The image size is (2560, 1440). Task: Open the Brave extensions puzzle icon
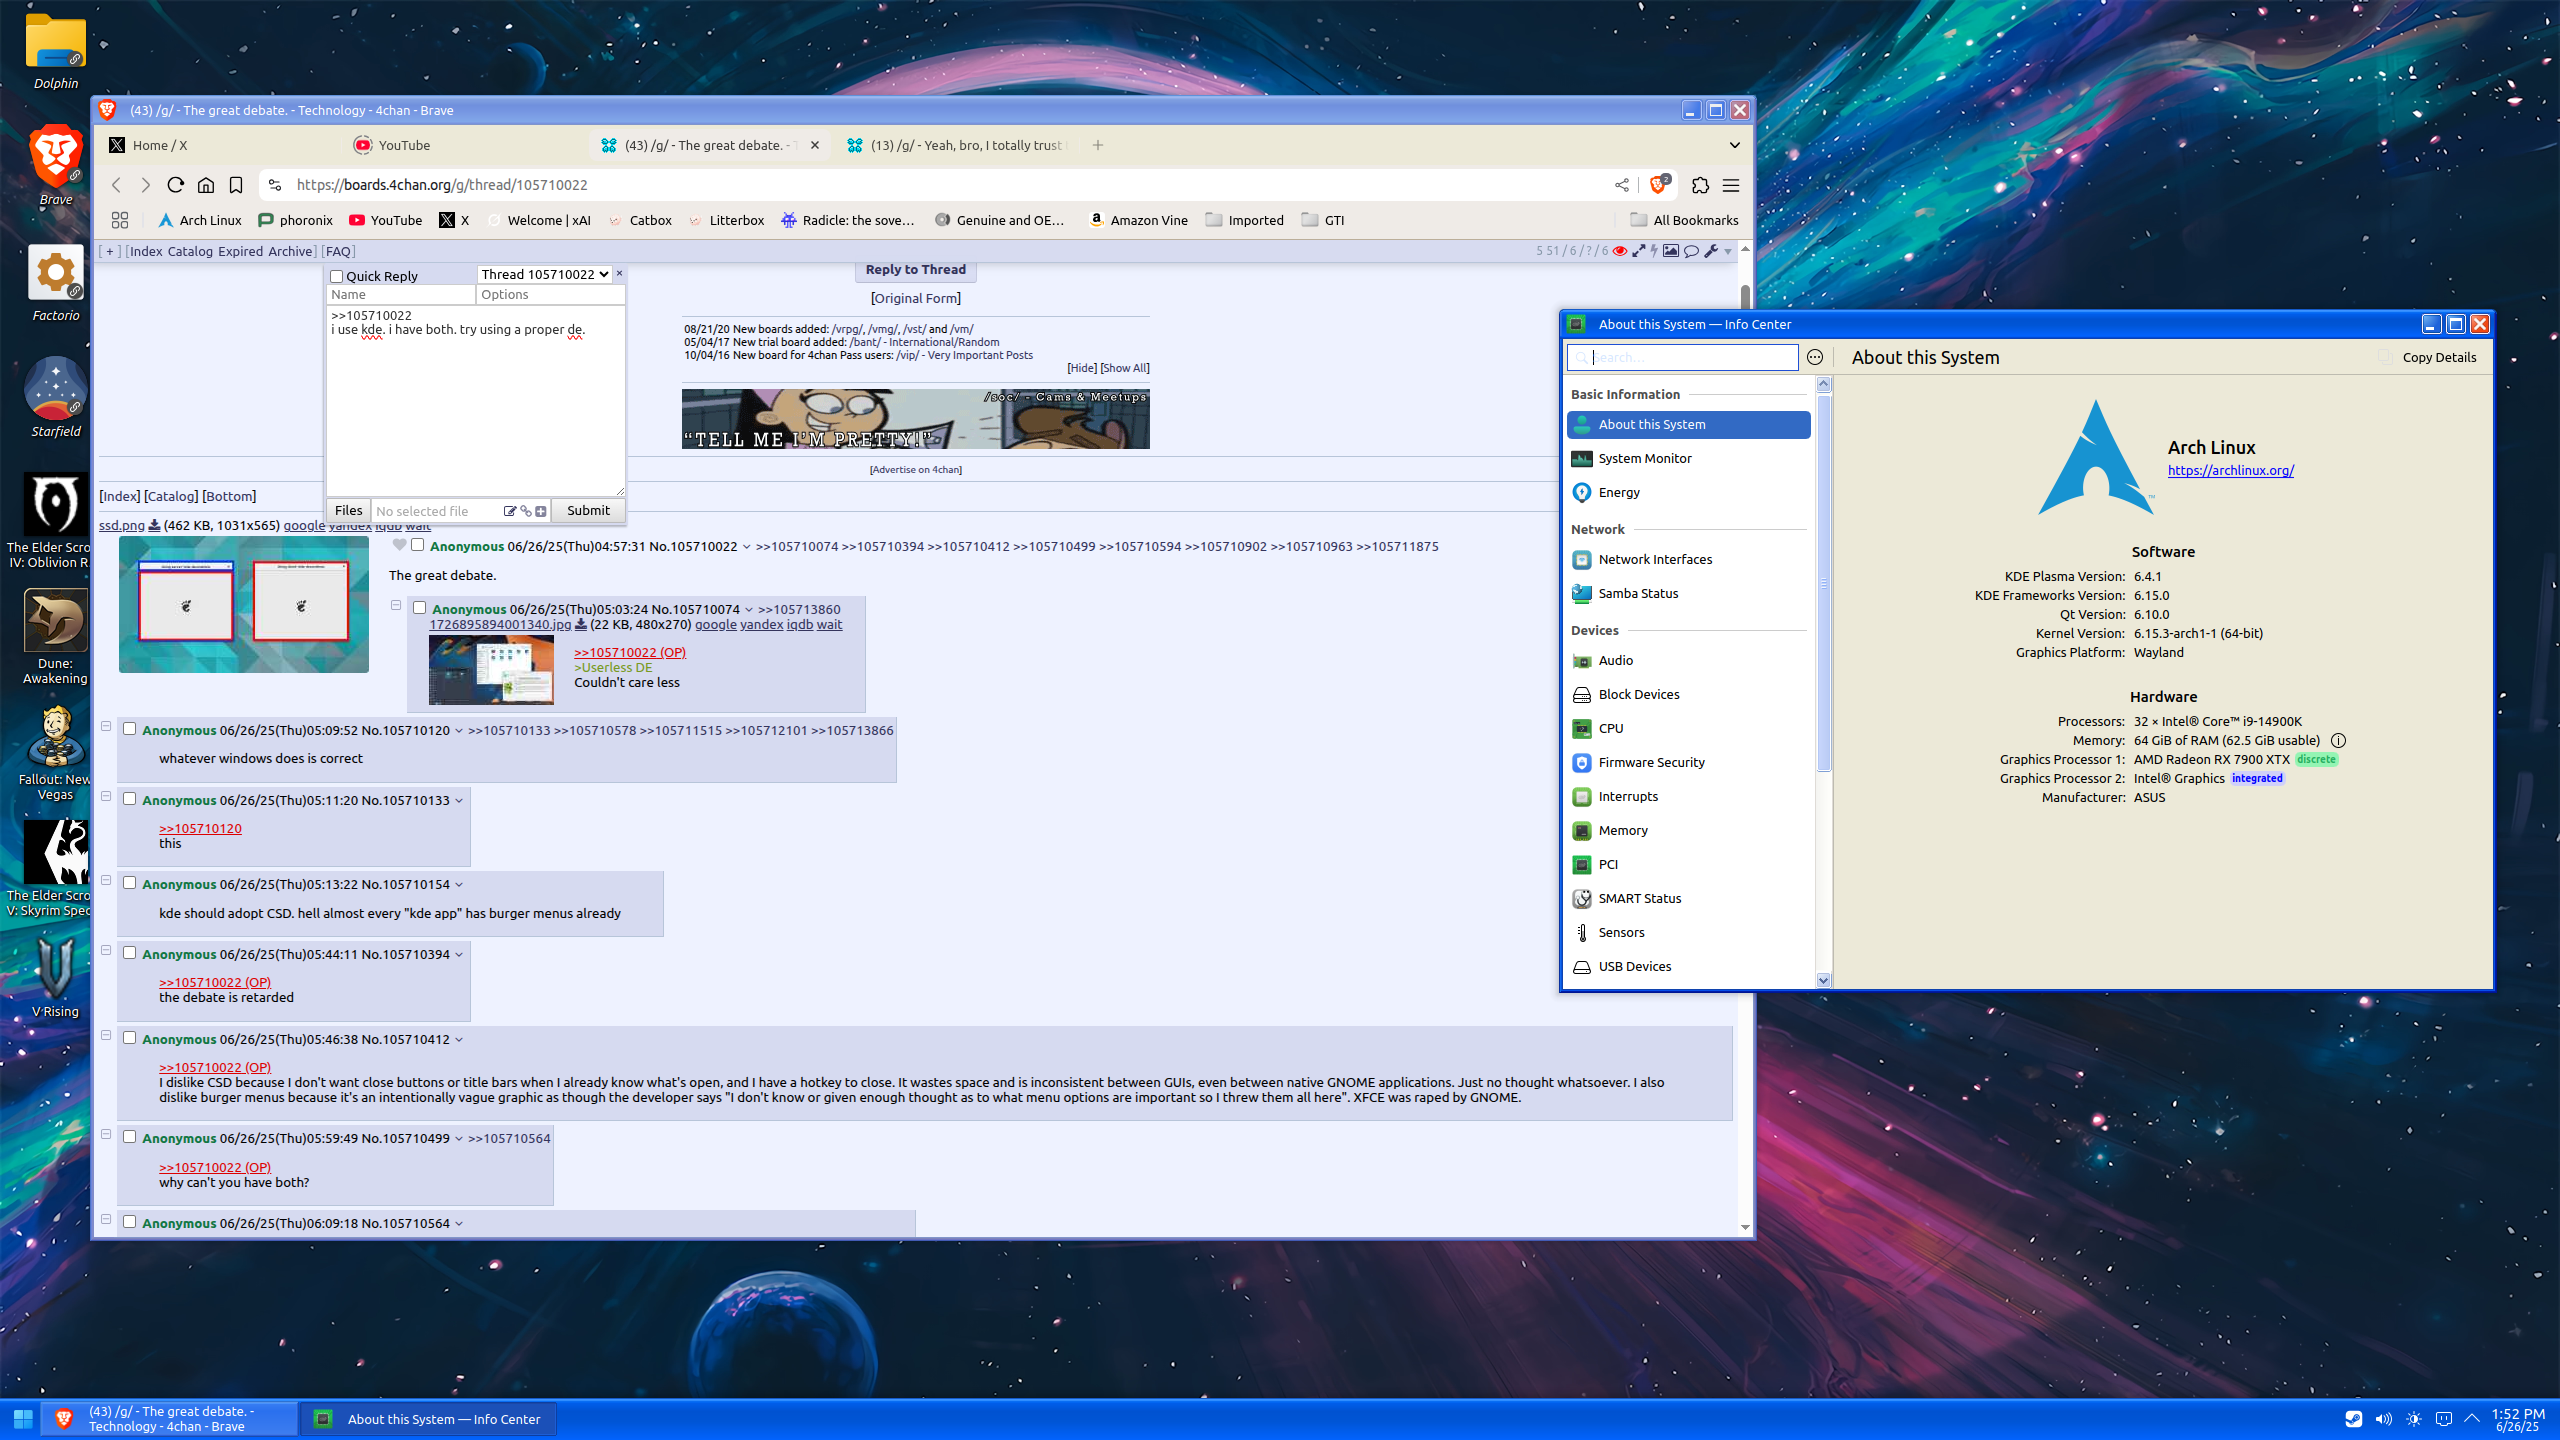pyautogui.click(x=1700, y=185)
